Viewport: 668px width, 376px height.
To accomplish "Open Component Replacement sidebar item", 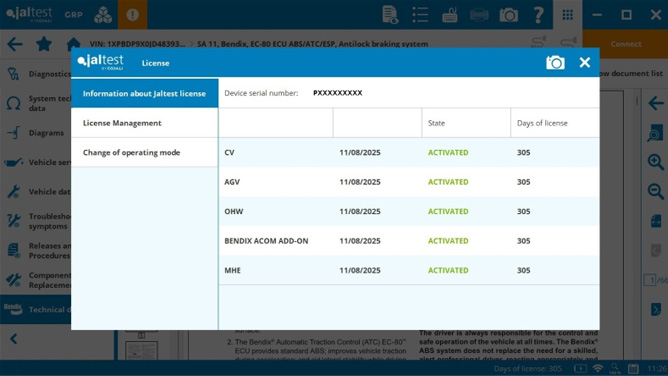I will 36,280.
